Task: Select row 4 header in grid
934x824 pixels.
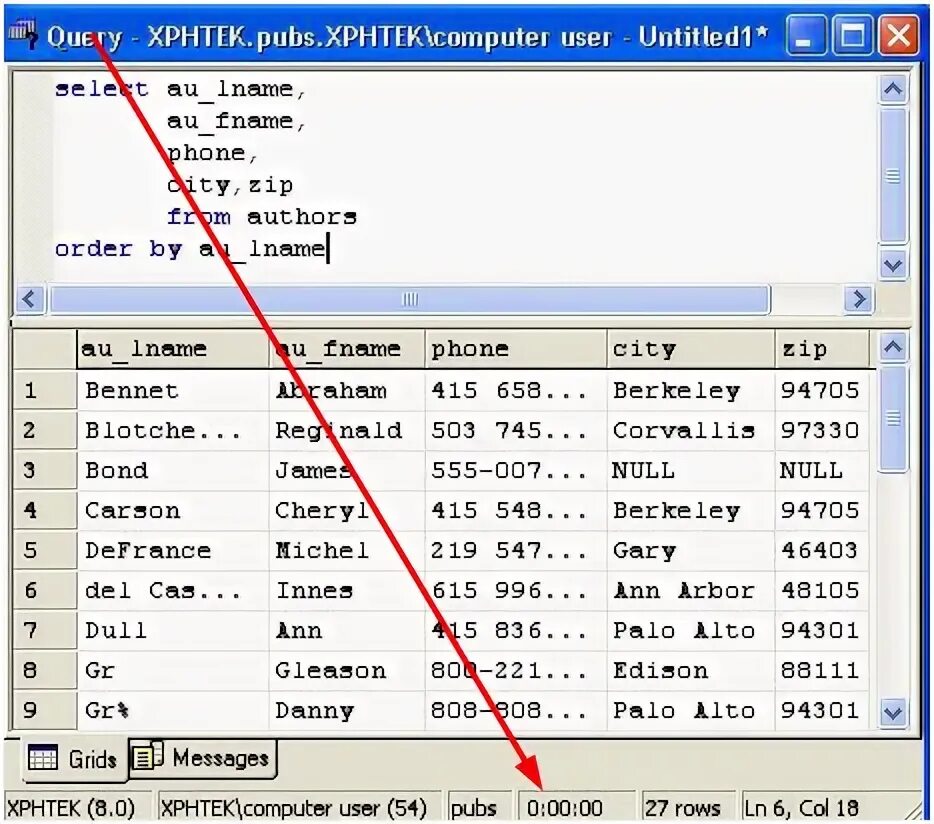Action: [x=45, y=511]
